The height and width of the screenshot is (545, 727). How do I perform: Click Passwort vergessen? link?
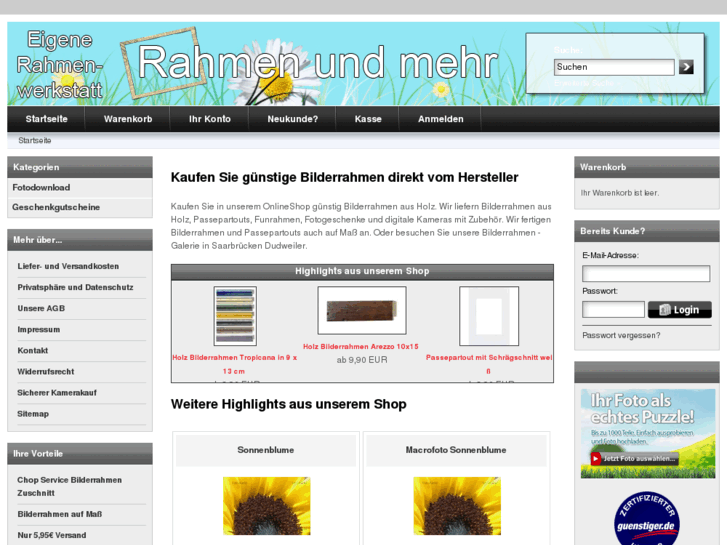point(621,335)
